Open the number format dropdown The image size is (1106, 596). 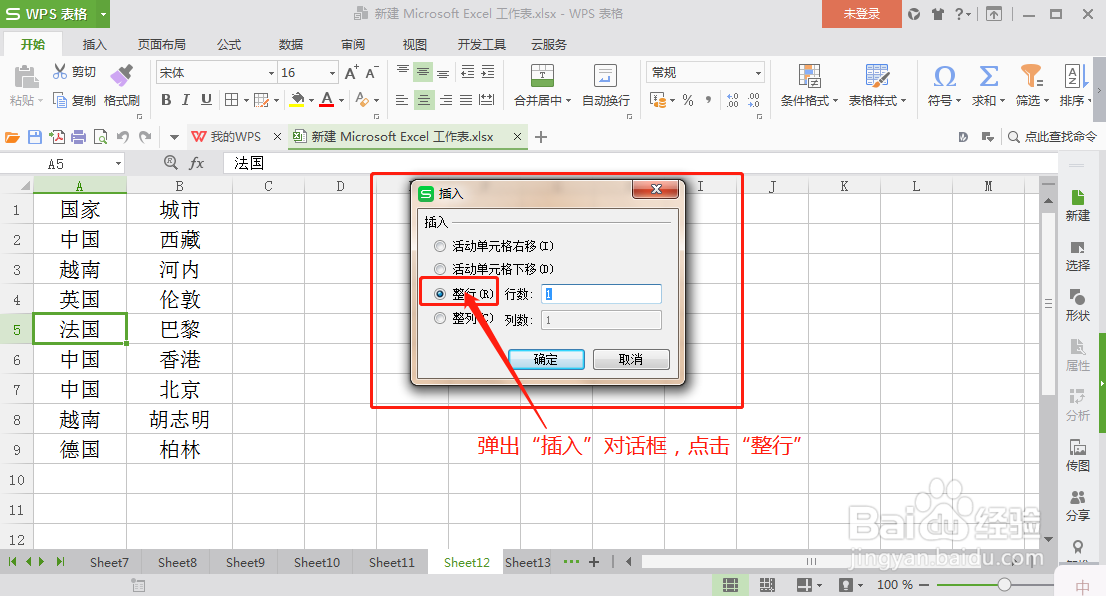(x=758, y=73)
